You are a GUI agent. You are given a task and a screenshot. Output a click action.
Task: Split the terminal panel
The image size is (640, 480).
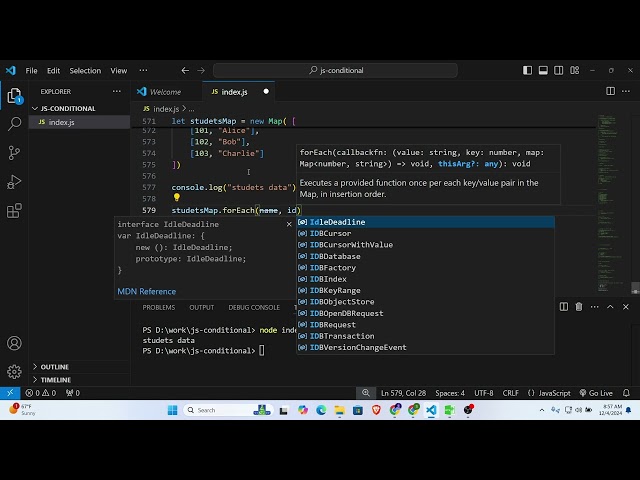click(564, 307)
